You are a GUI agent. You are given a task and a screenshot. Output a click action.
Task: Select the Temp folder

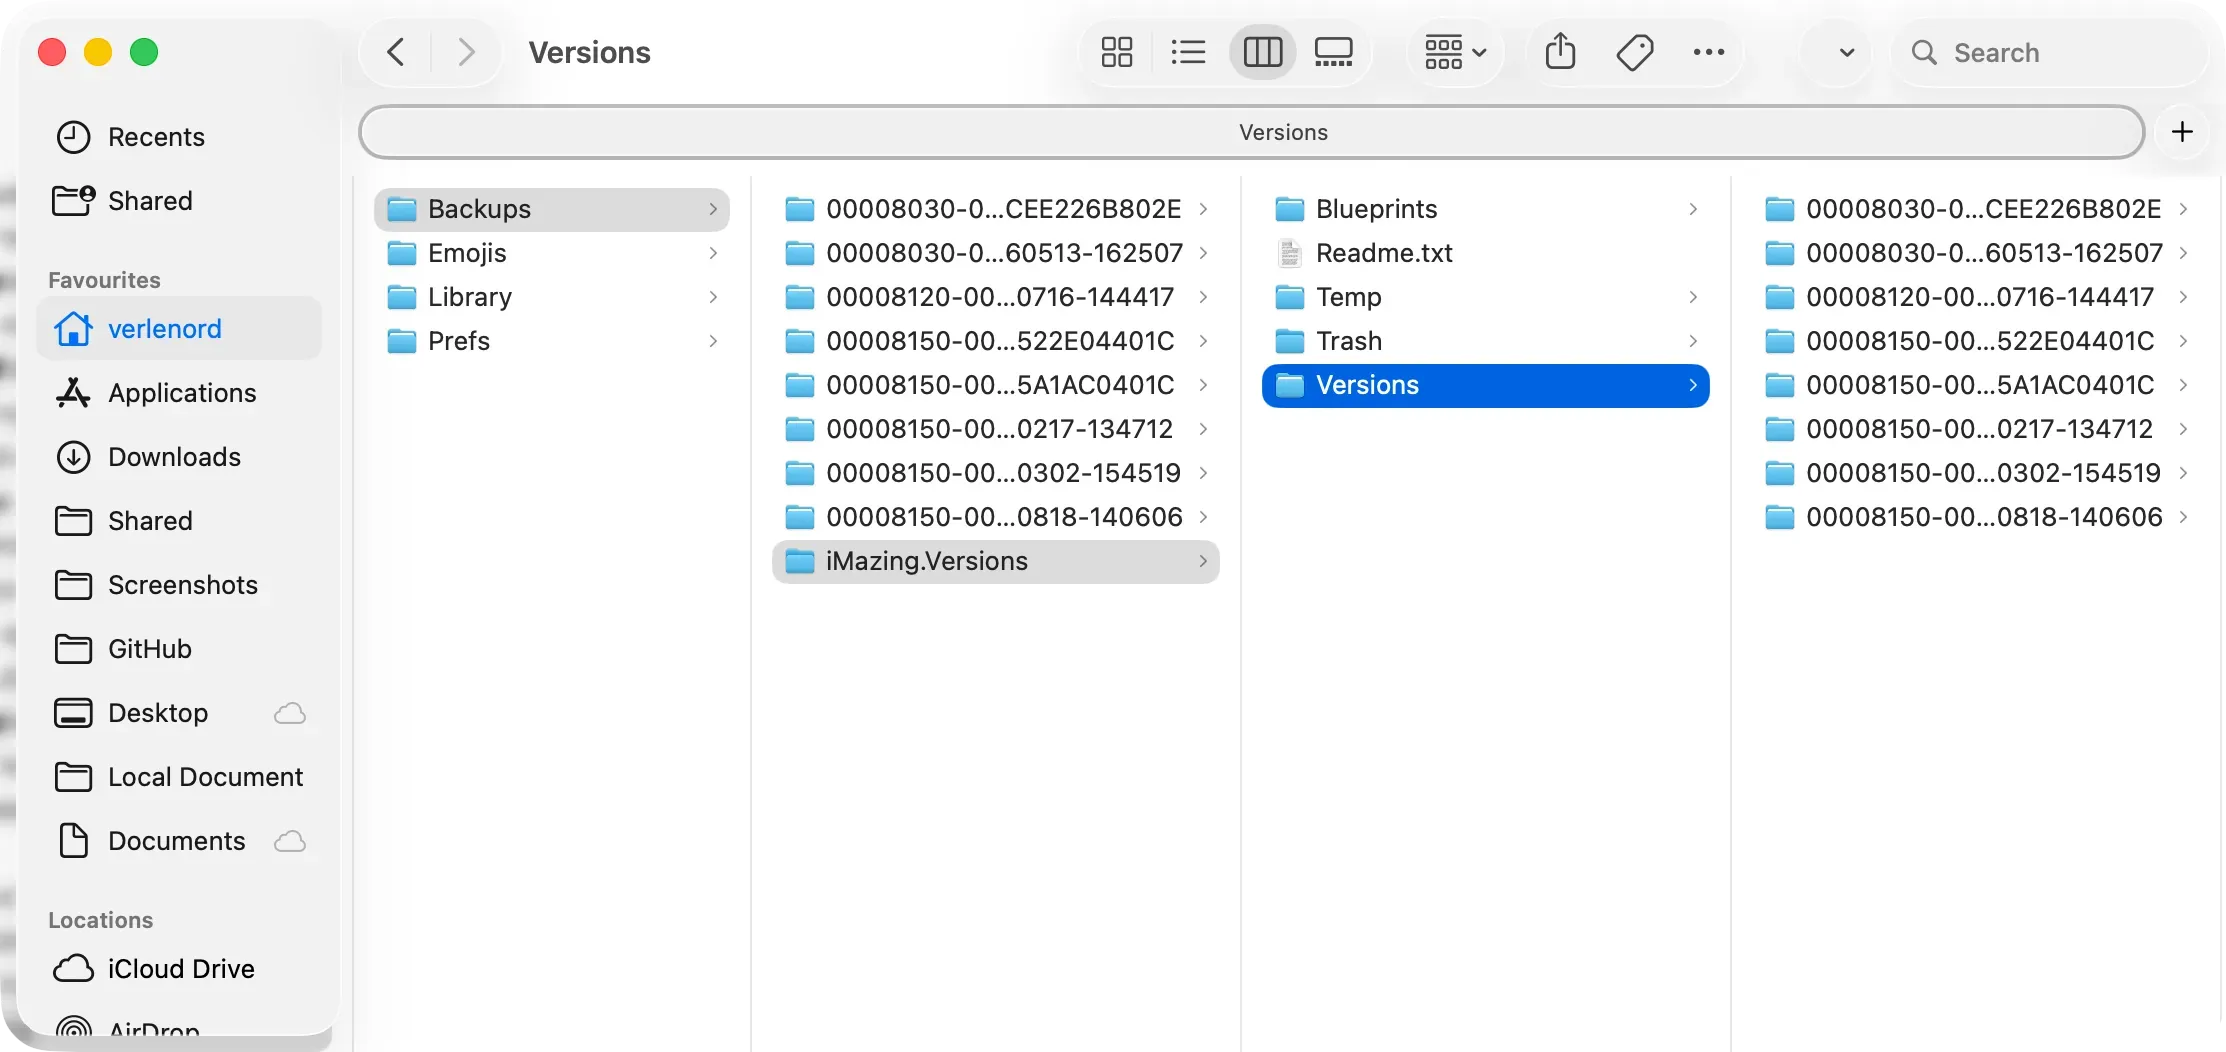coord(1486,297)
